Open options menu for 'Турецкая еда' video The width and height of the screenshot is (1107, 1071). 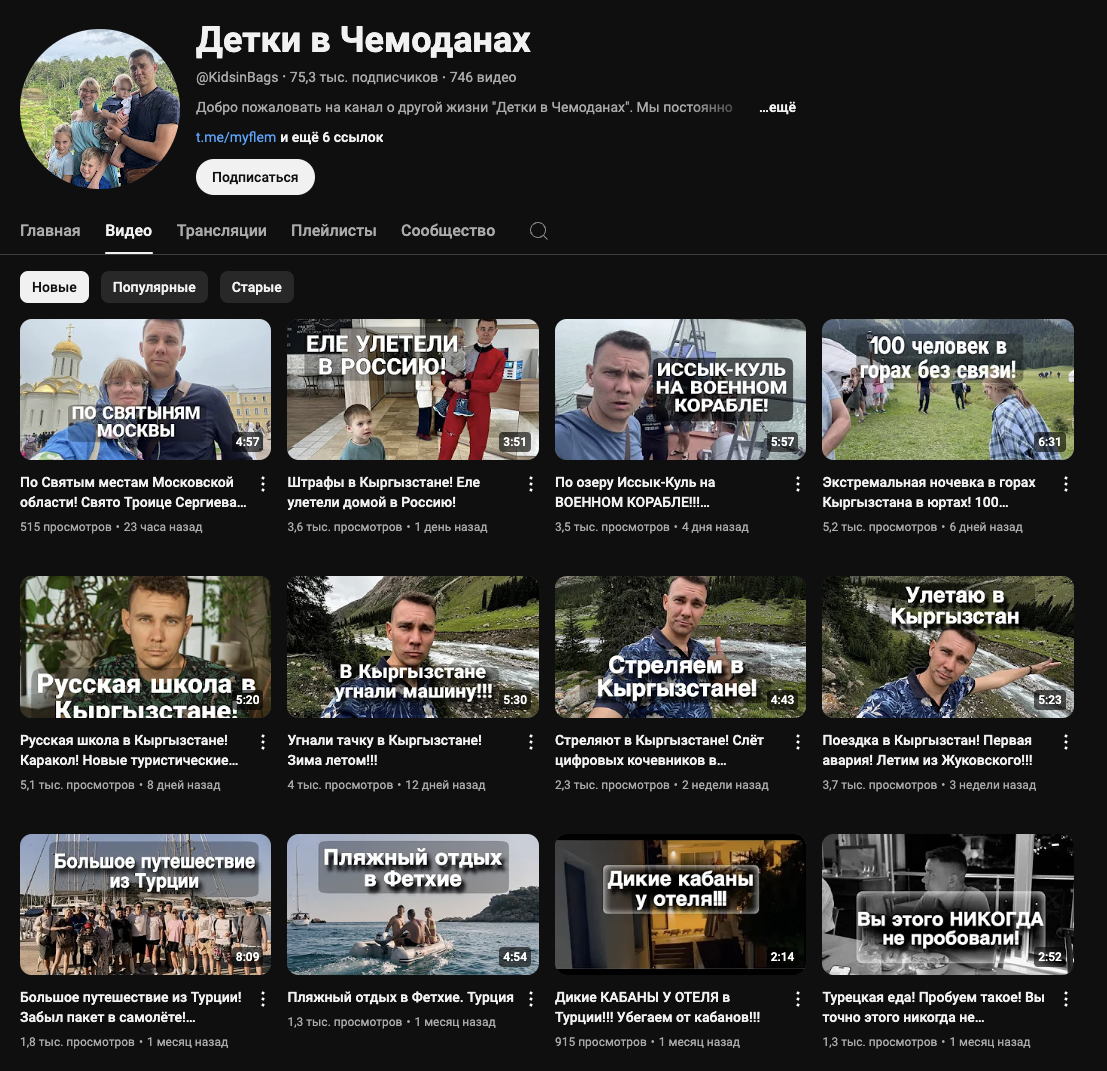(x=1066, y=998)
